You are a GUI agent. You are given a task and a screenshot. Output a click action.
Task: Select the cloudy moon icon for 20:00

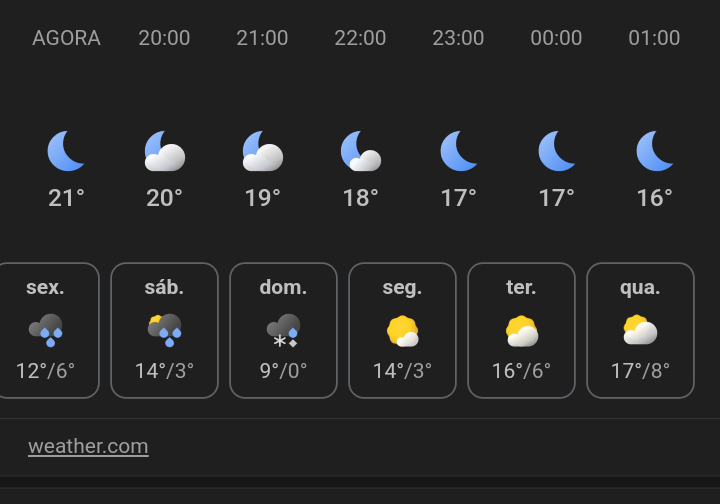tap(165, 151)
